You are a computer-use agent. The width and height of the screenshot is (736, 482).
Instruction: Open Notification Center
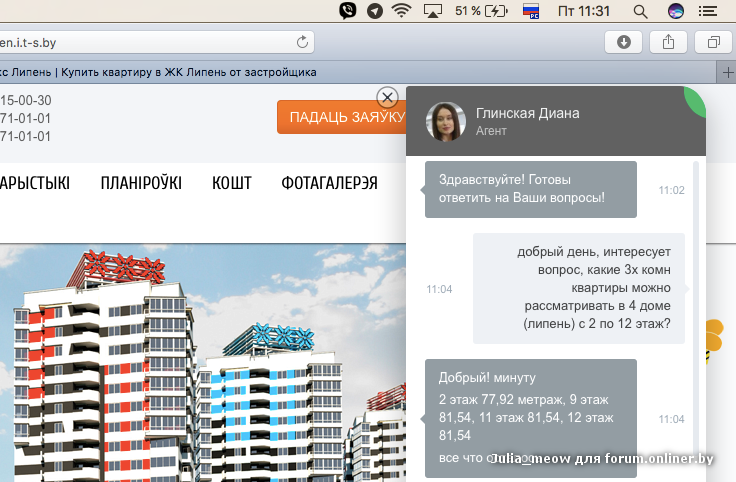(x=708, y=11)
